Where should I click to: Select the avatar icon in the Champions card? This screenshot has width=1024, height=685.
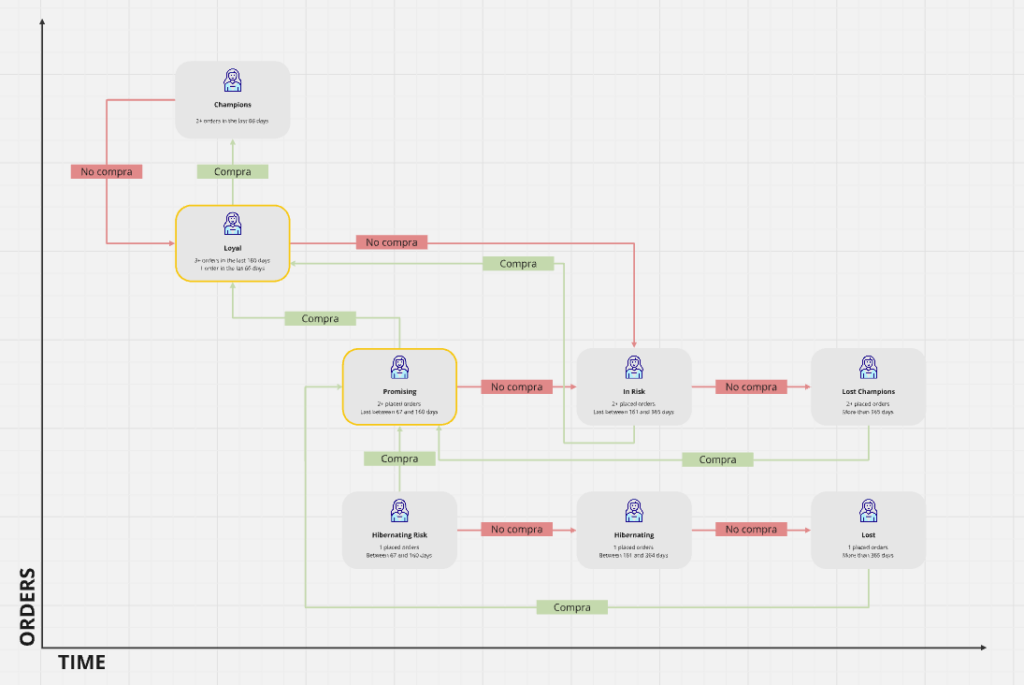point(232,80)
